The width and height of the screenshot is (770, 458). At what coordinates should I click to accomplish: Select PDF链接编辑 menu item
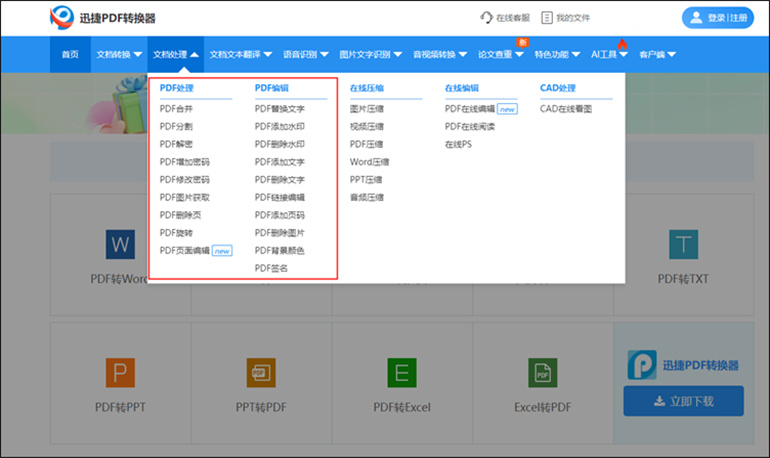click(279, 197)
